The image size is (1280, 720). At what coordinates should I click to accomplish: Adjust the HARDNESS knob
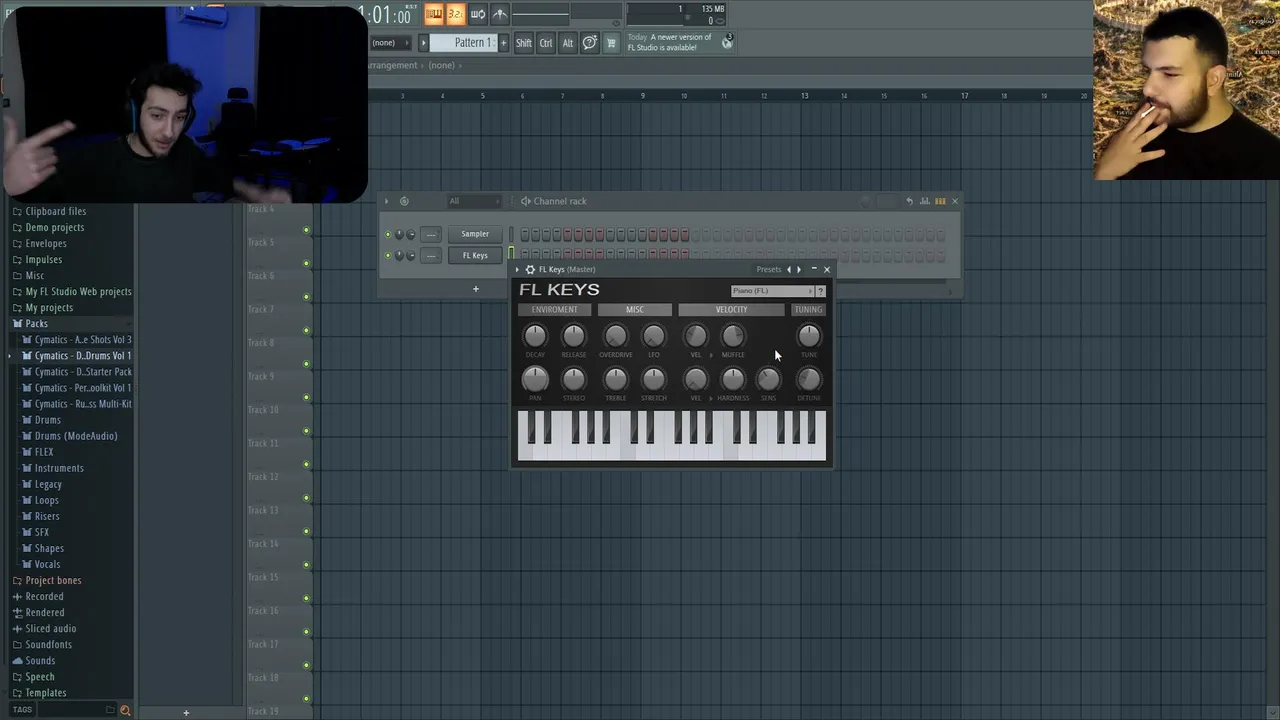pyautogui.click(x=732, y=379)
